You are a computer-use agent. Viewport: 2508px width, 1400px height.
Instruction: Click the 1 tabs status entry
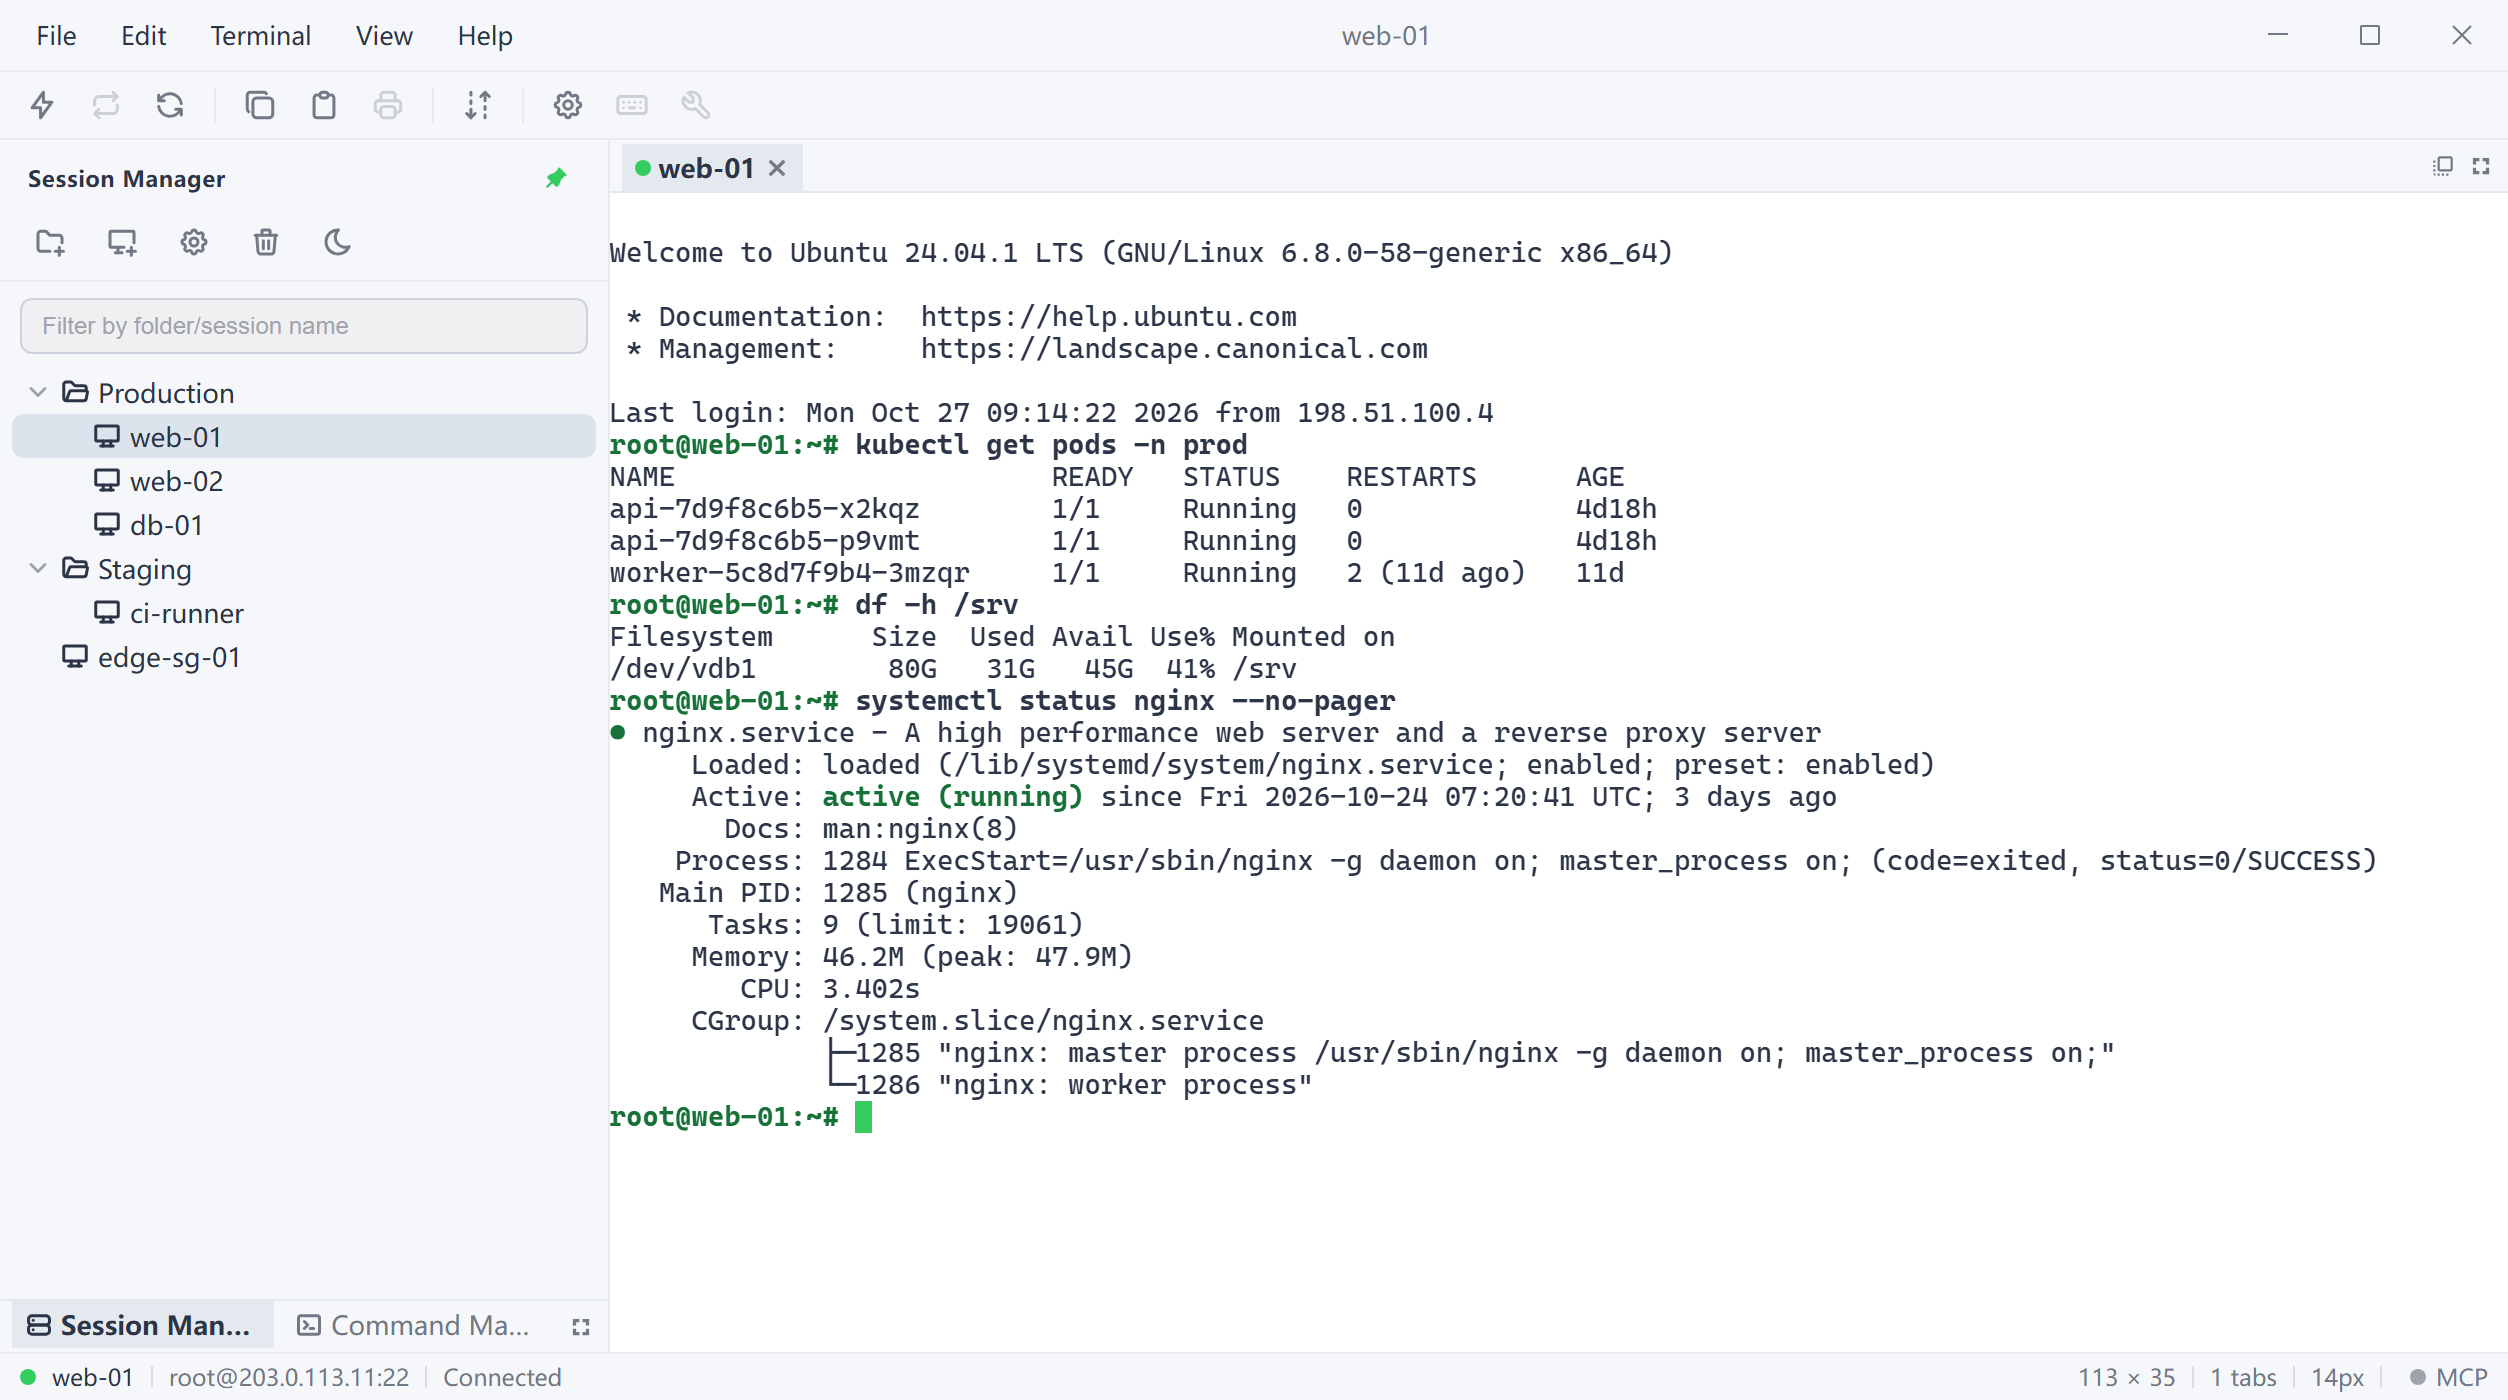click(x=2243, y=1378)
